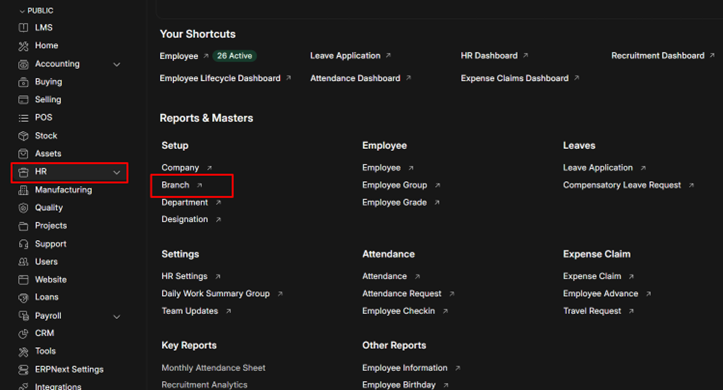Open Branch under Setup
Viewport: 723px width, 390px height.
coord(175,185)
